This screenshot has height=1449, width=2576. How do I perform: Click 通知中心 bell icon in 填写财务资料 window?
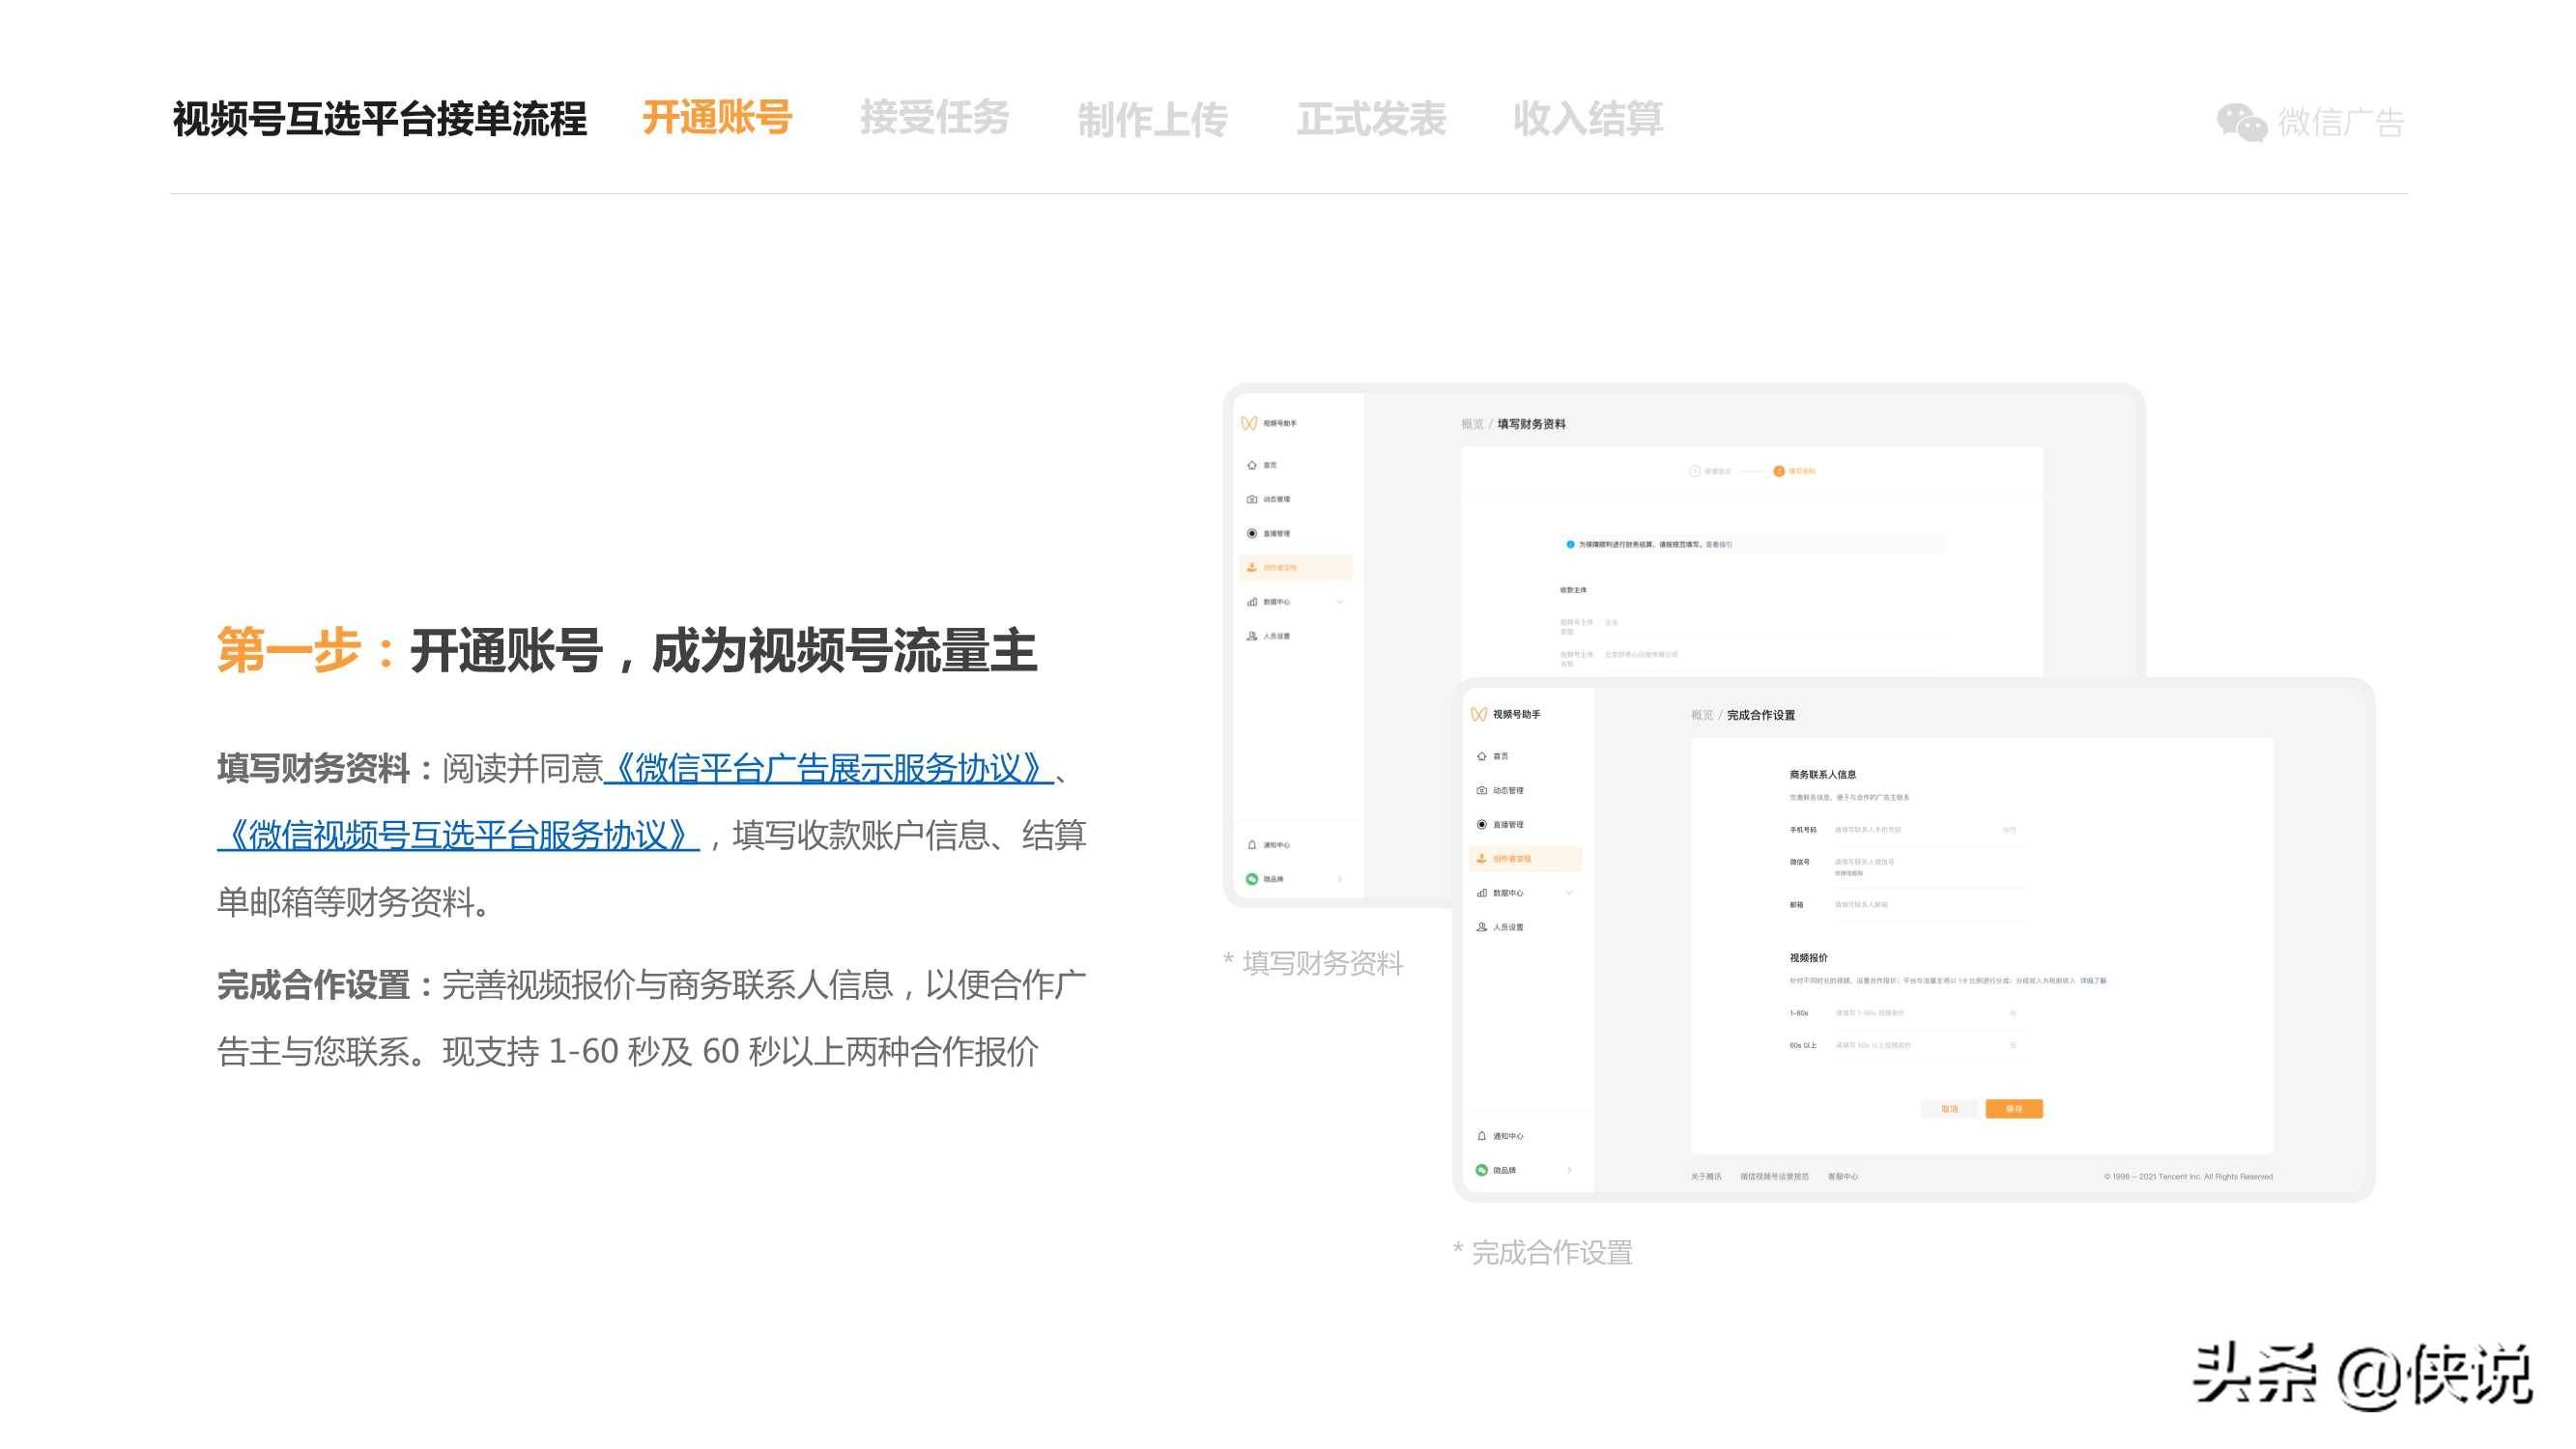click(1252, 845)
